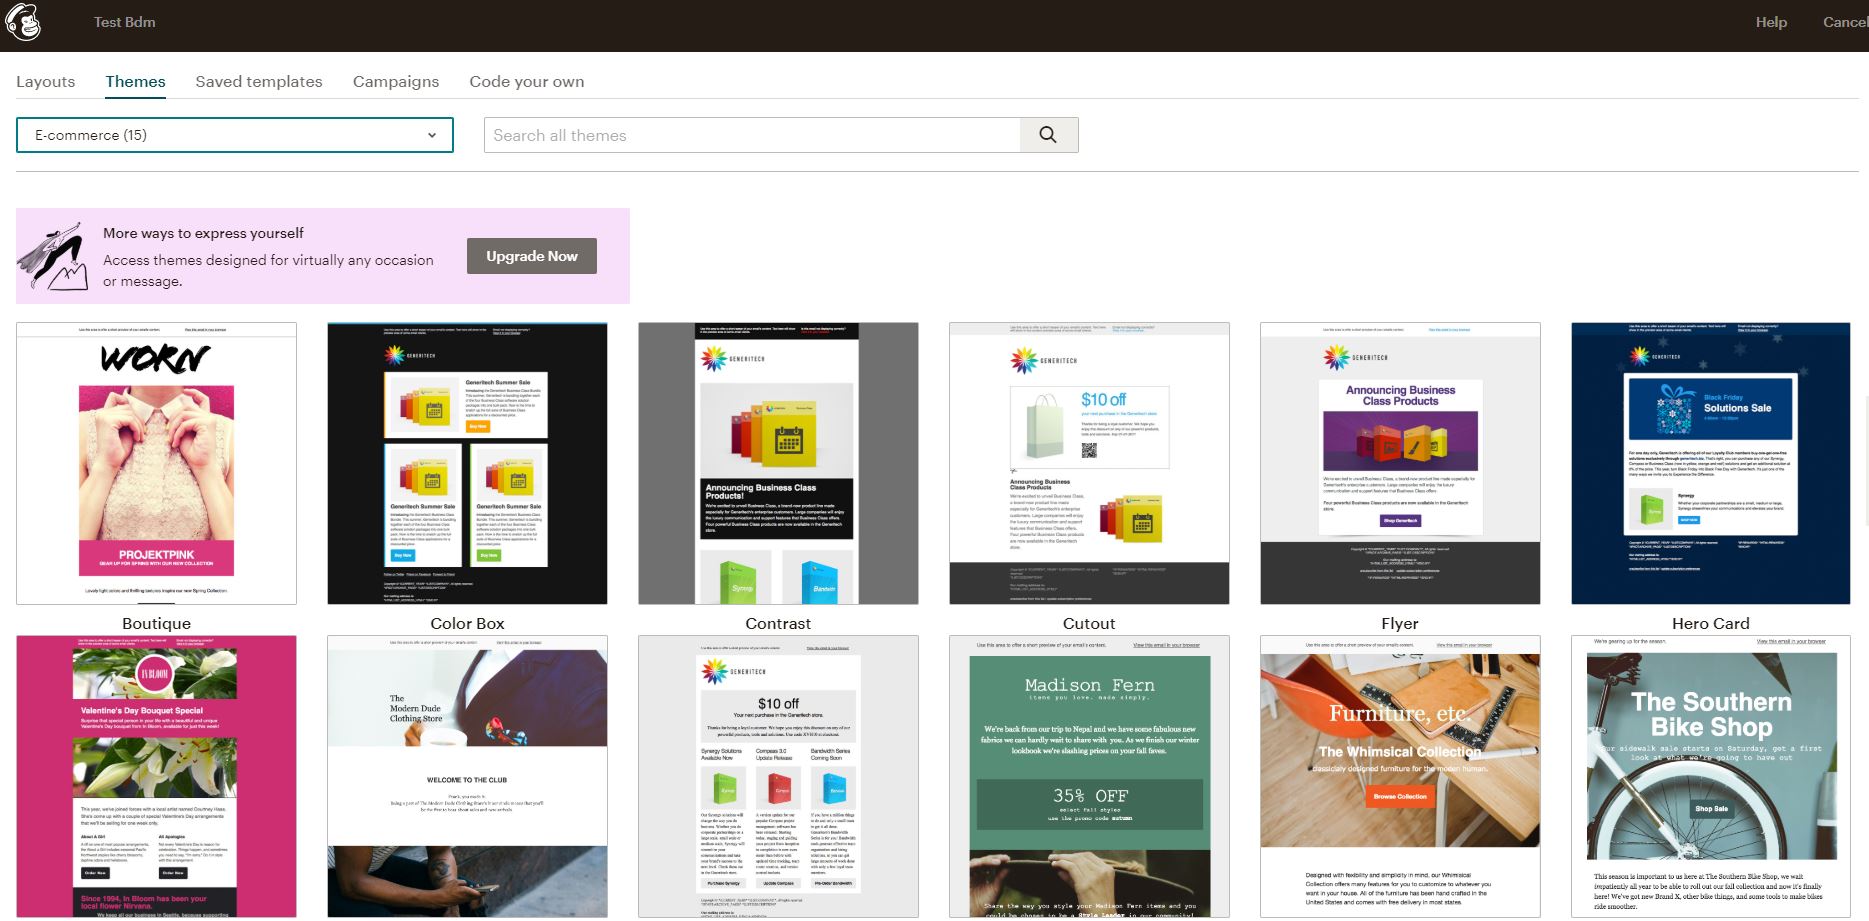This screenshot has width=1869, height=921.
Task: Go to the Campaigns tab
Action: (x=396, y=82)
